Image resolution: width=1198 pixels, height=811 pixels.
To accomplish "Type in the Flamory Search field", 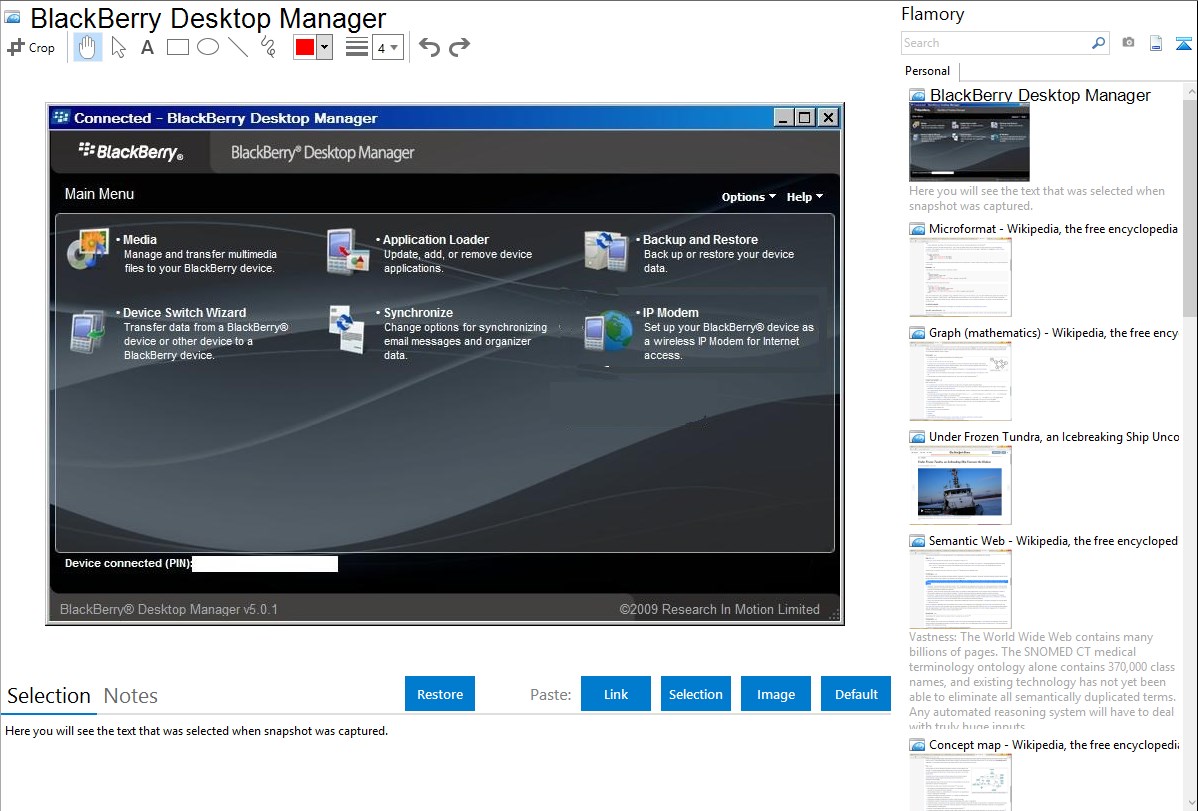I will click(x=995, y=43).
